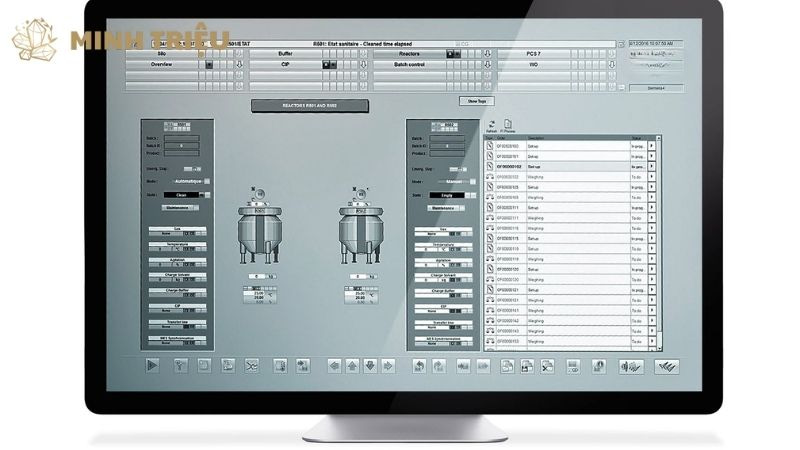Click the right arrow navigation icon
This screenshot has height=450, width=800.
(388, 366)
